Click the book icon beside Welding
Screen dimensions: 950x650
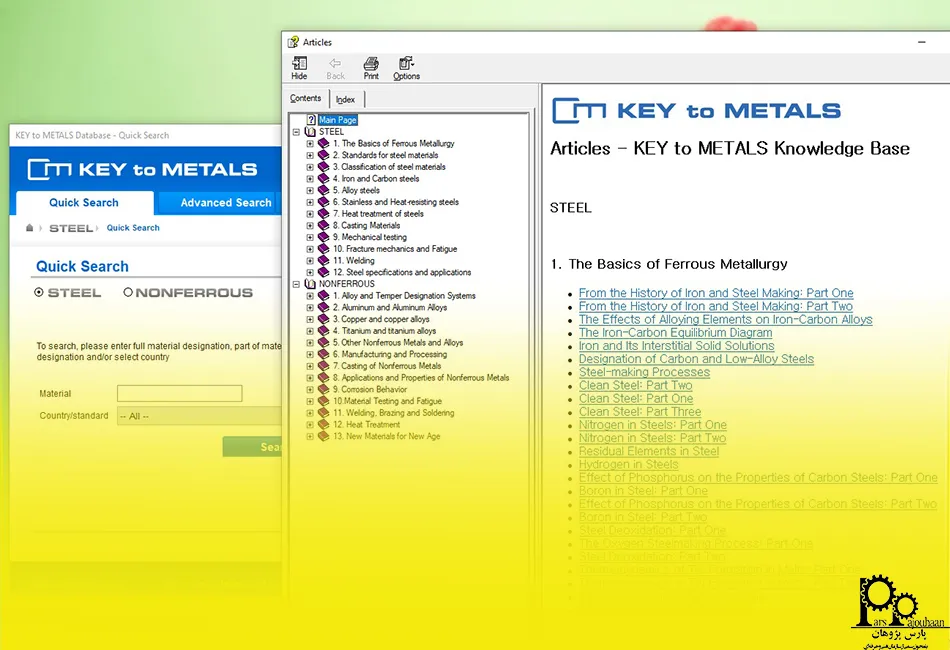(323, 260)
